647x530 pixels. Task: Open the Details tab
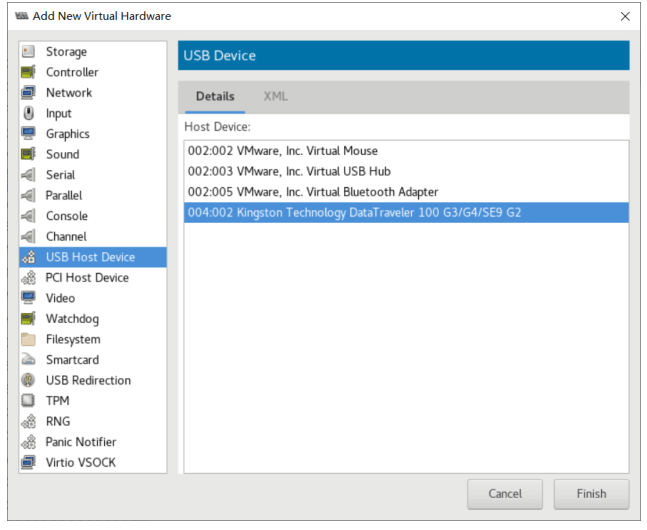(215, 97)
